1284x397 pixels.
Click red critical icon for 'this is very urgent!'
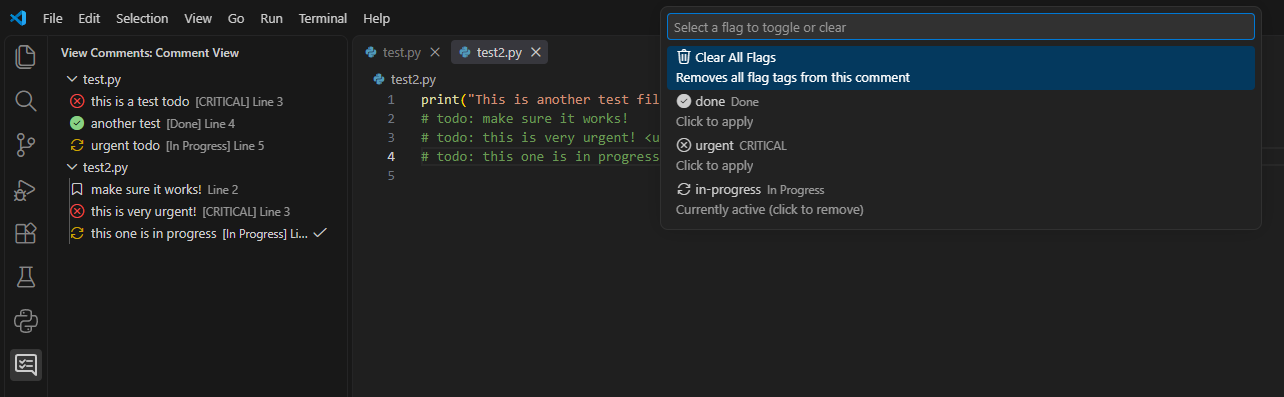pyautogui.click(x=77, y=211)
